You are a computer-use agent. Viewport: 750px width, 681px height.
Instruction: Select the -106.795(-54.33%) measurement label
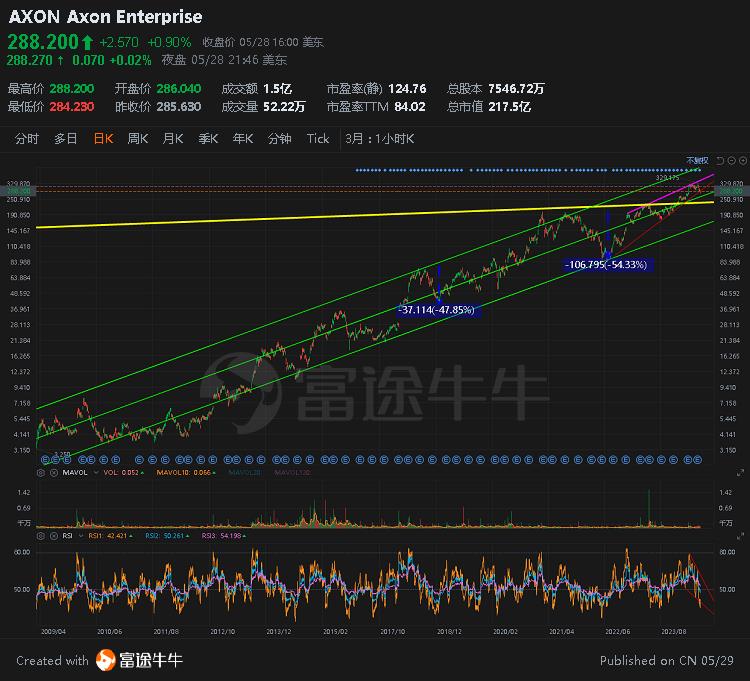(x=606, y=264)
